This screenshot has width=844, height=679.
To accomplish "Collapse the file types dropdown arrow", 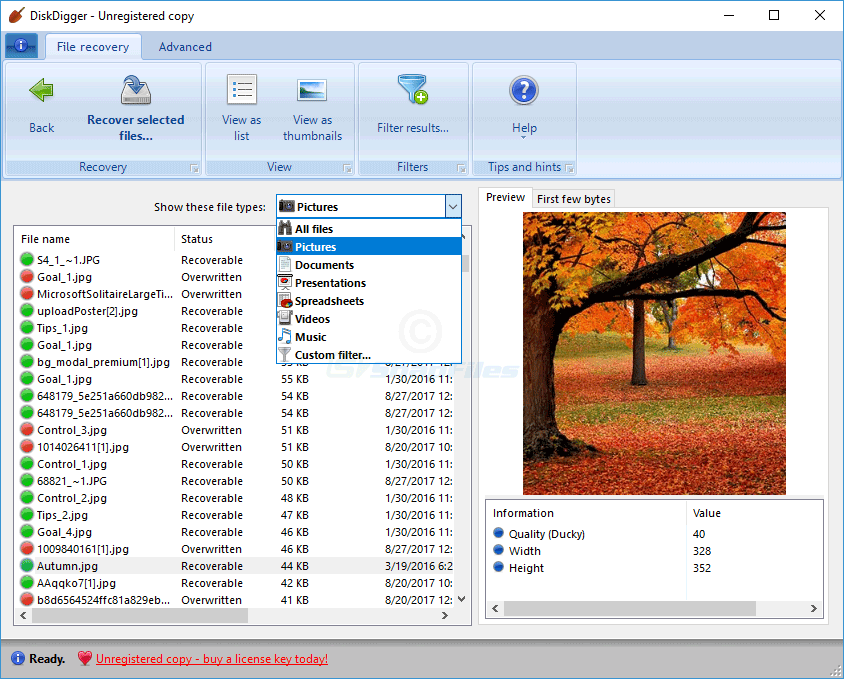I will 452,207.
